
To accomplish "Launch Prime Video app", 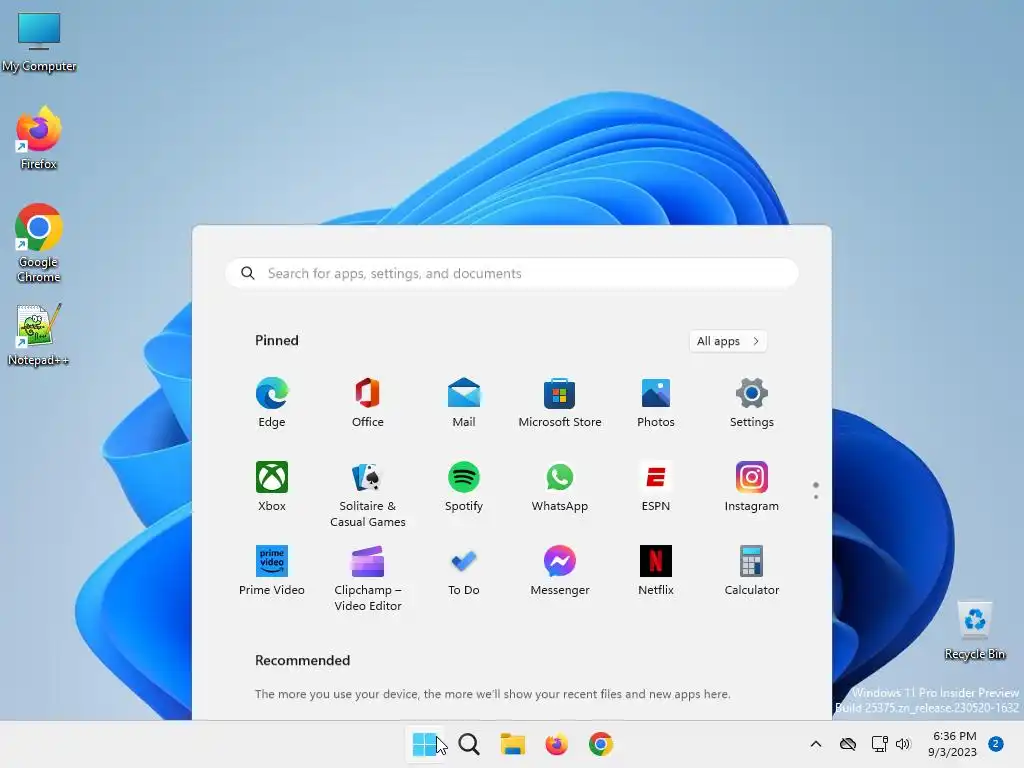I will tap(272, 569).
